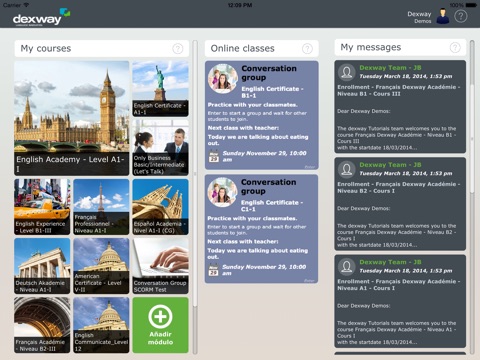Viewport: 480px width, 360px height.
Task: Open English Certificate A1-1 Statue of Liberty course
Action: click(160, 89)
